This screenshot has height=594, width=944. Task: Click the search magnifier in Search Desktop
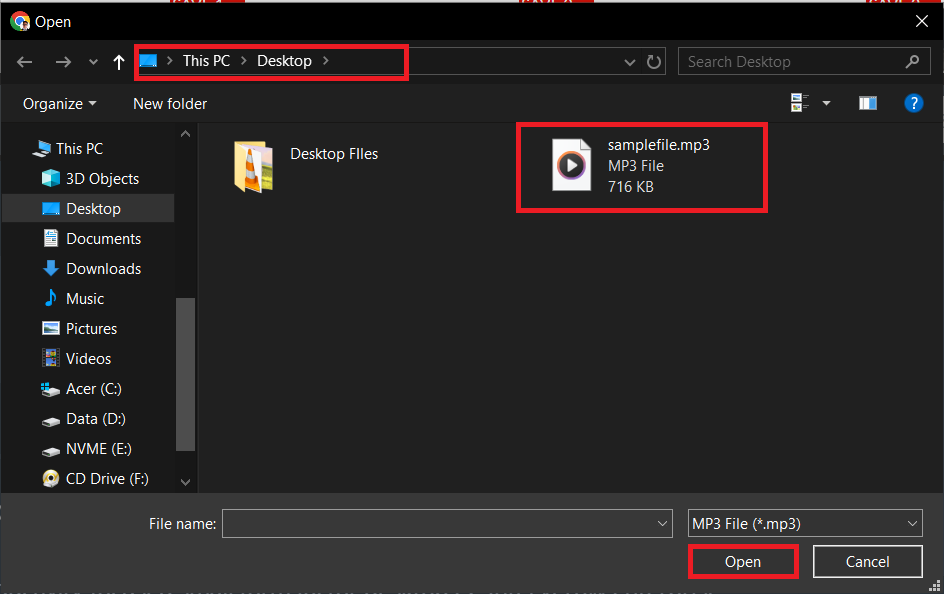click(911, 61)
